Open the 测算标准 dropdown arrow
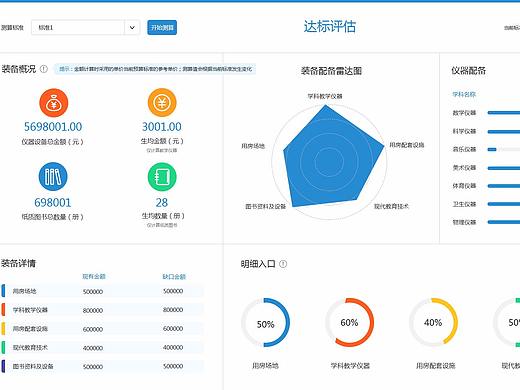 click(132, 28)
